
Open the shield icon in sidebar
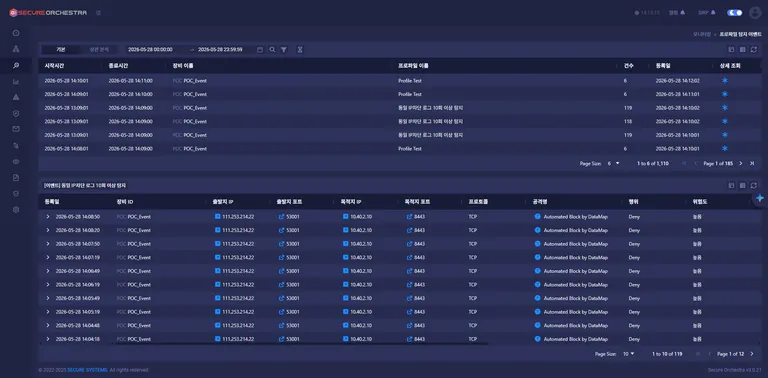[16, 113]
